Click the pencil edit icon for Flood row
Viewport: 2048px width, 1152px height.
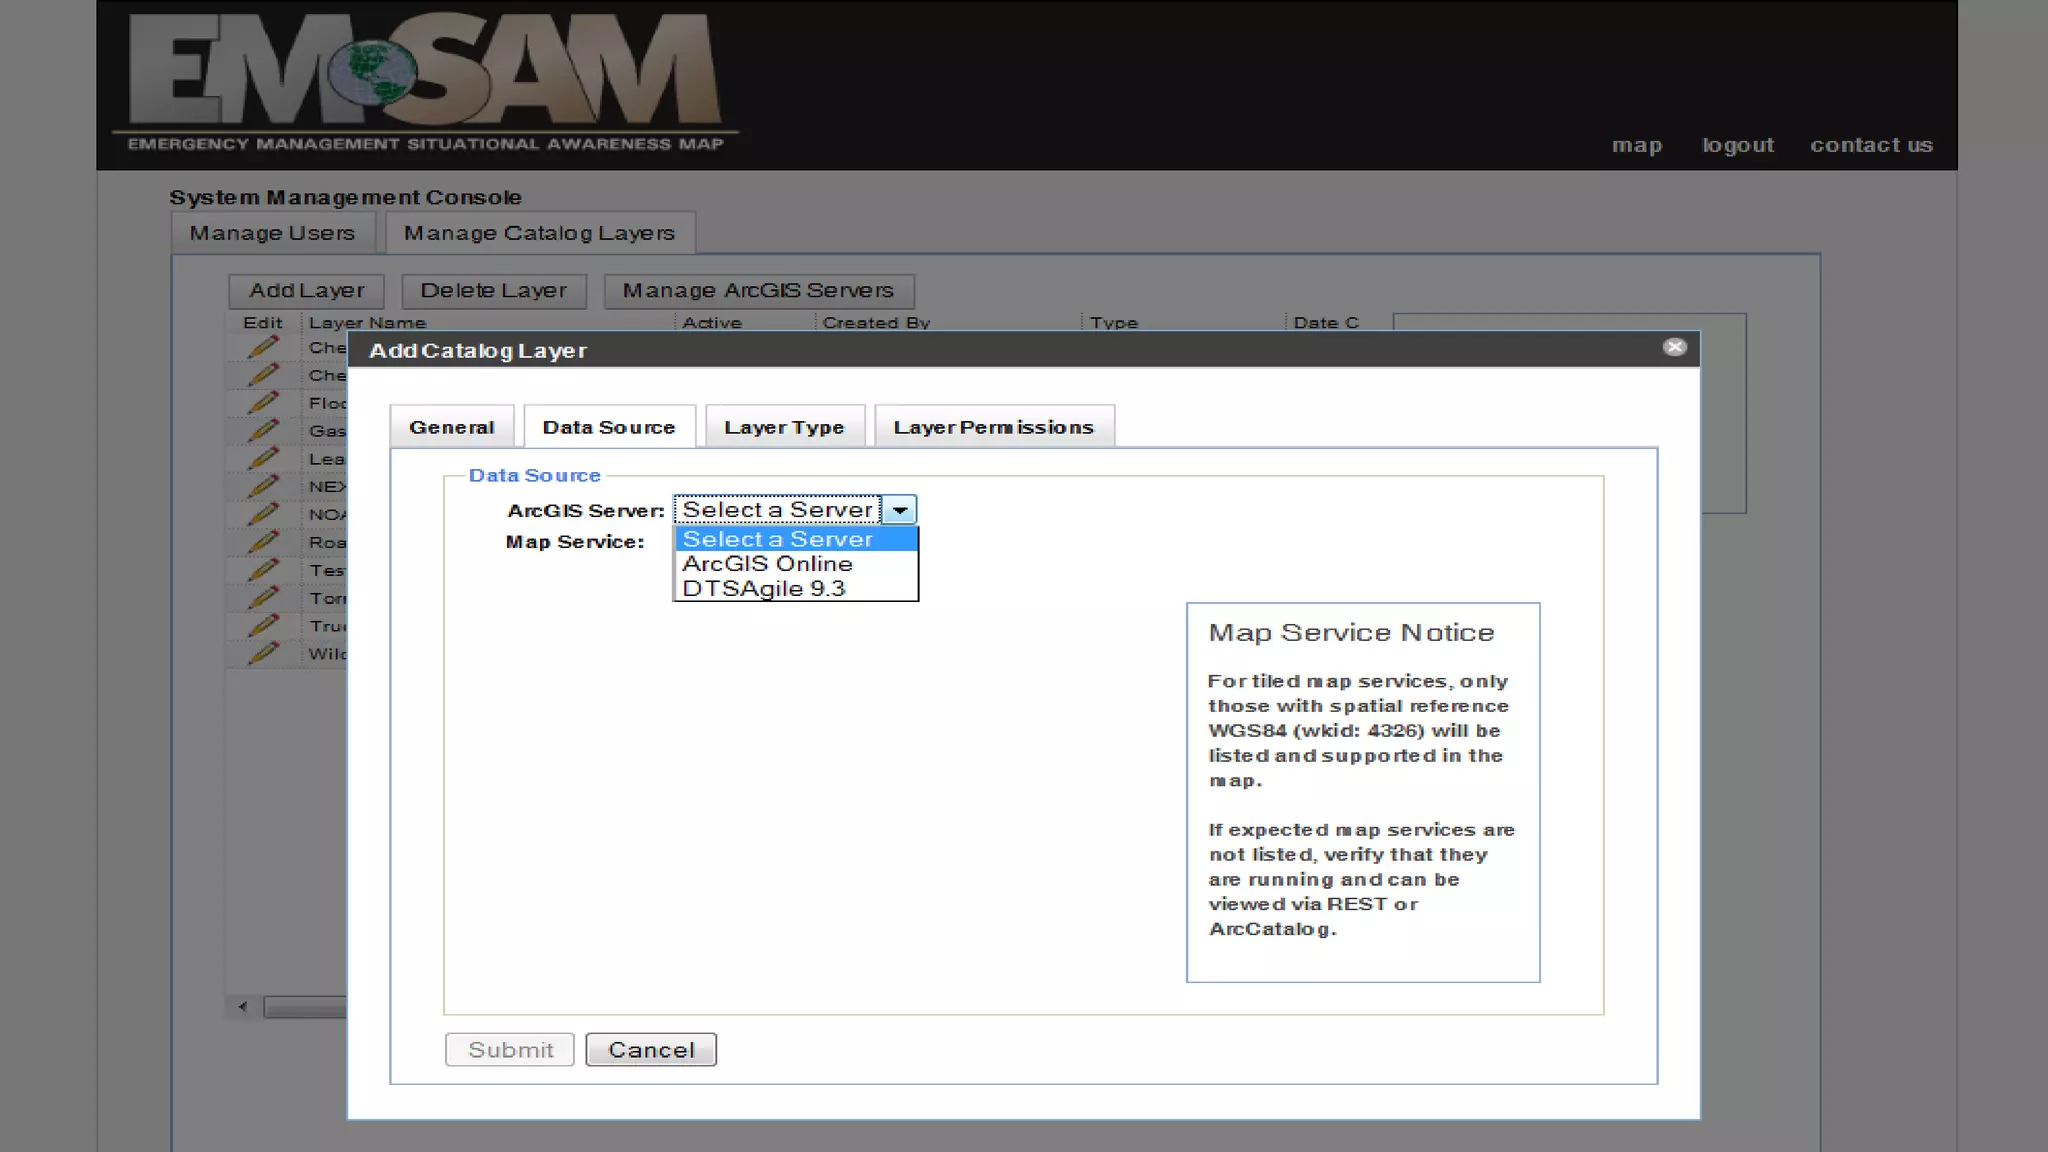click(263, 402)
